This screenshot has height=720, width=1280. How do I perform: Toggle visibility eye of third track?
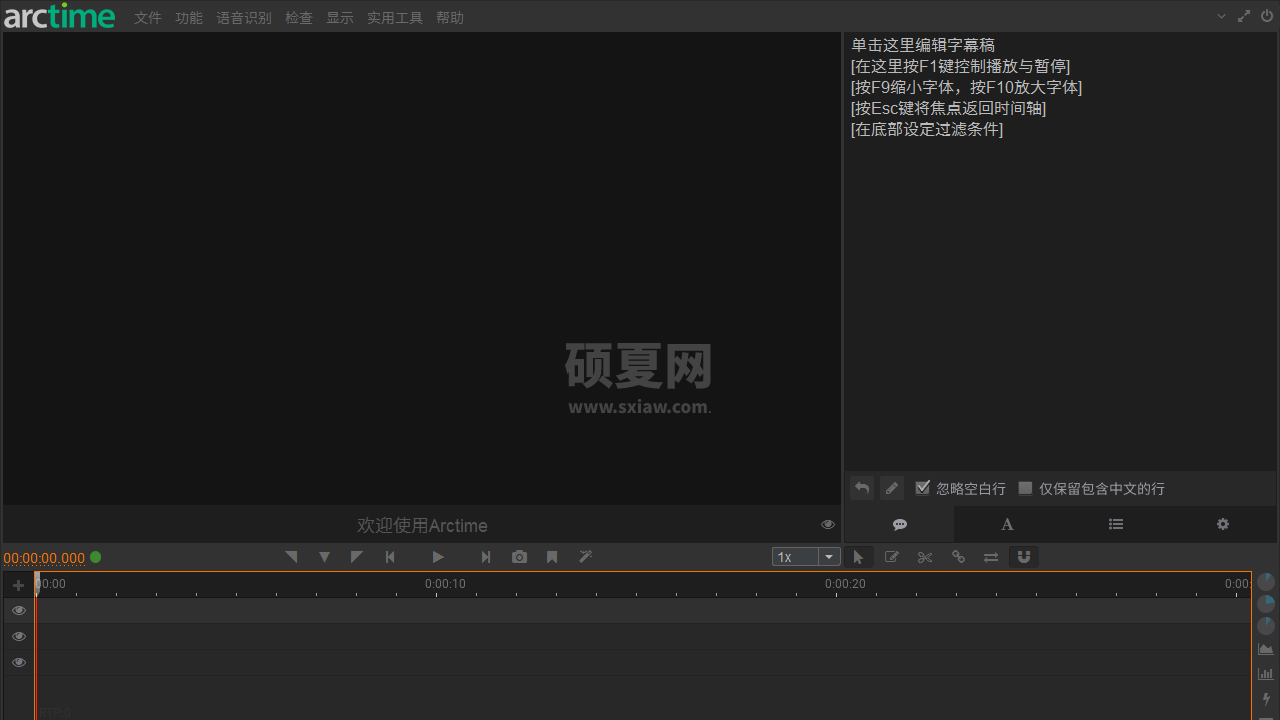tap(18, 662)
